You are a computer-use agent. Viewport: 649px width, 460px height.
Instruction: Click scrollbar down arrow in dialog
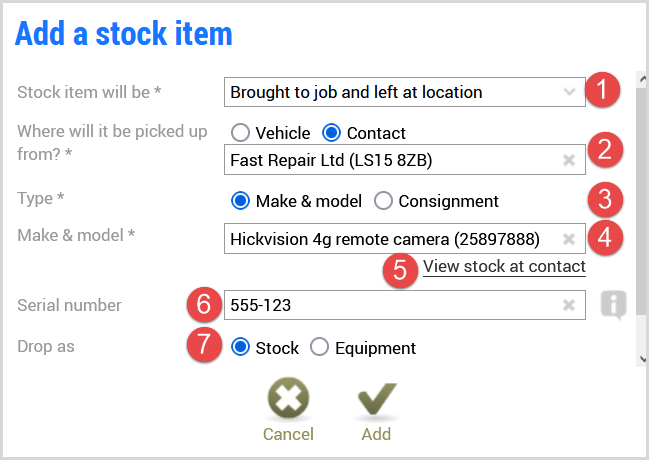tap(642, 359)
